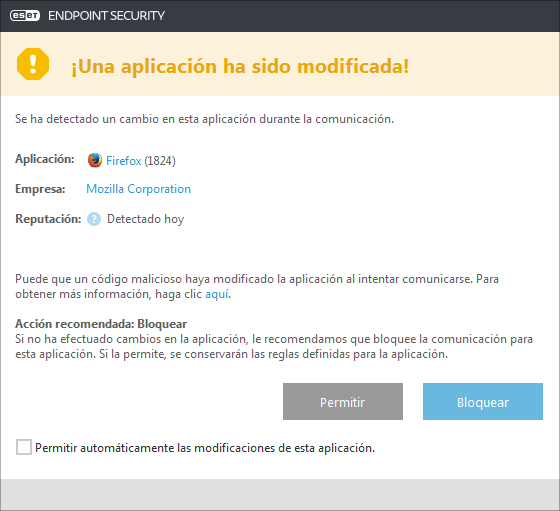
Task: Click the 'Aplicación:' label
Action: click(x=45, y=159)
